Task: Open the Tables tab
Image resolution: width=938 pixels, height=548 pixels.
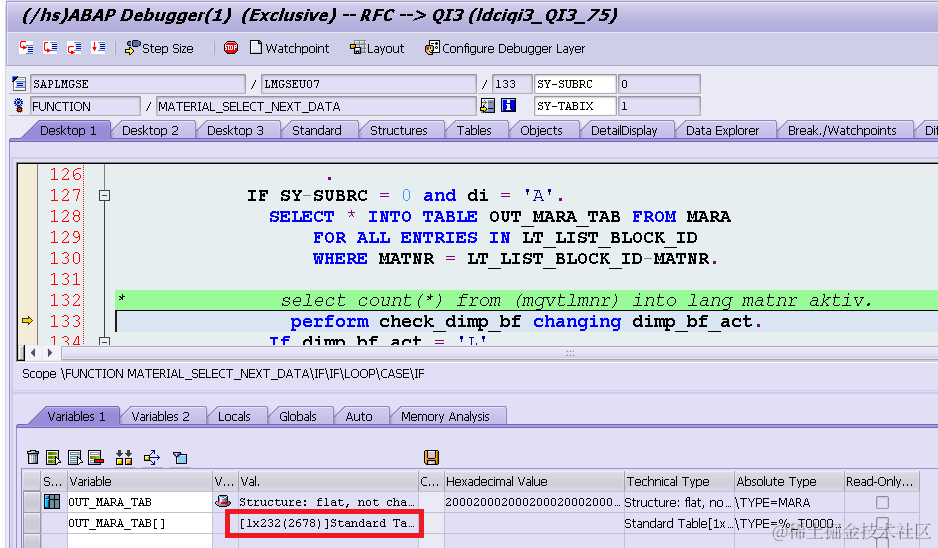Action: (x=474, y=130)
